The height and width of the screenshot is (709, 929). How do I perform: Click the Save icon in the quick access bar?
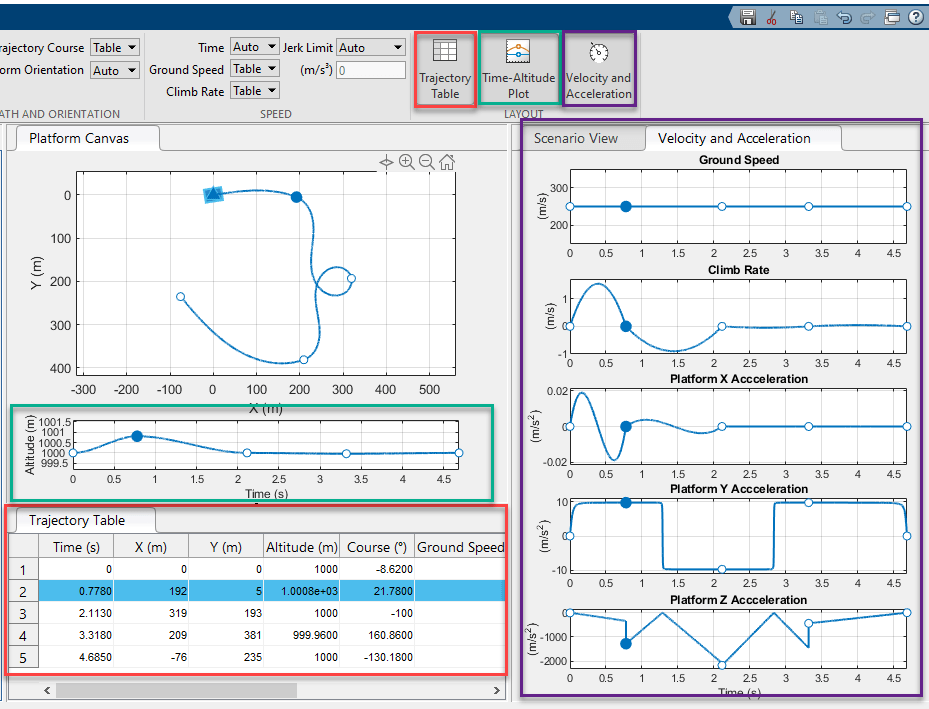(747, 17)
